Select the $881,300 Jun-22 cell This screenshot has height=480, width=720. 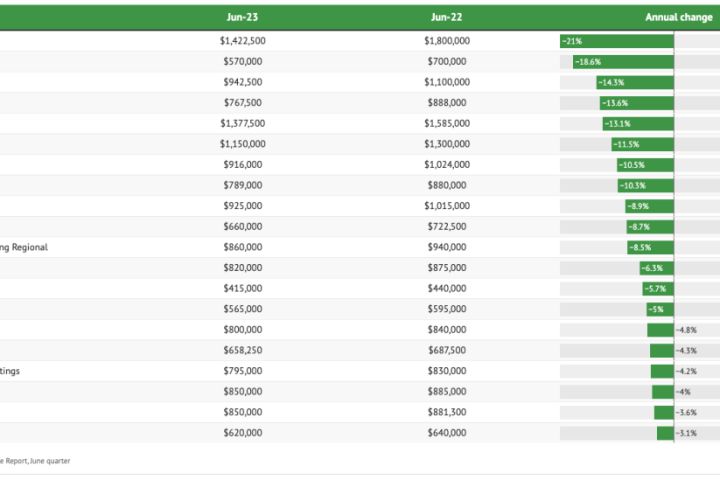(x=446, y=412)
